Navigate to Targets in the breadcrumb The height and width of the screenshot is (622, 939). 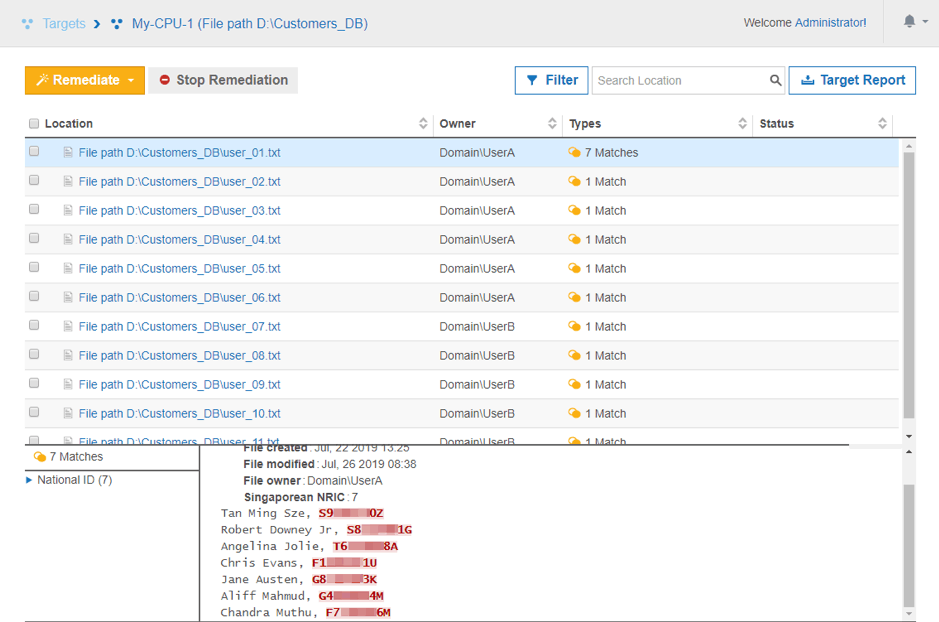pyautogui.click(x=63, y=23)
